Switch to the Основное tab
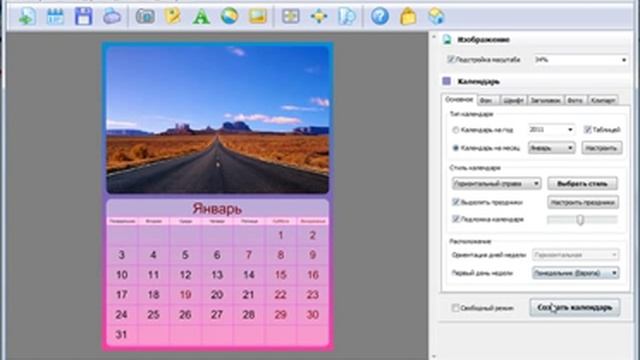This screenshot has width=640, height=360. (x=459, y=99)
